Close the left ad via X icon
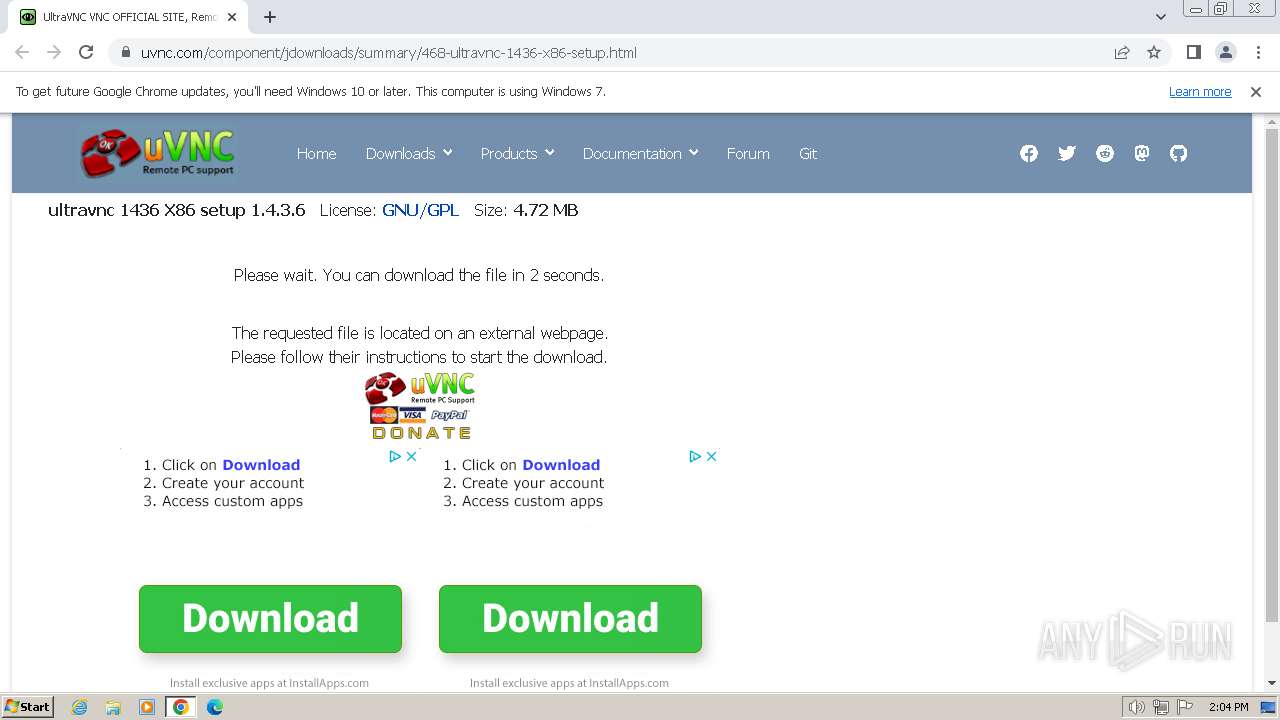Image resolution: width=1280 pixels, height=720 pixels. (411, 456)
